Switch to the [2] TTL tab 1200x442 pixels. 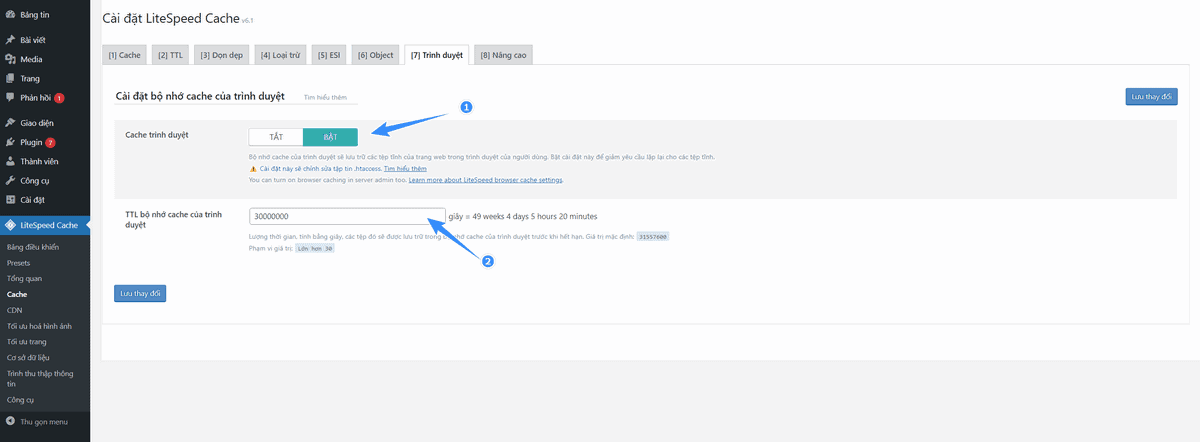169,55
